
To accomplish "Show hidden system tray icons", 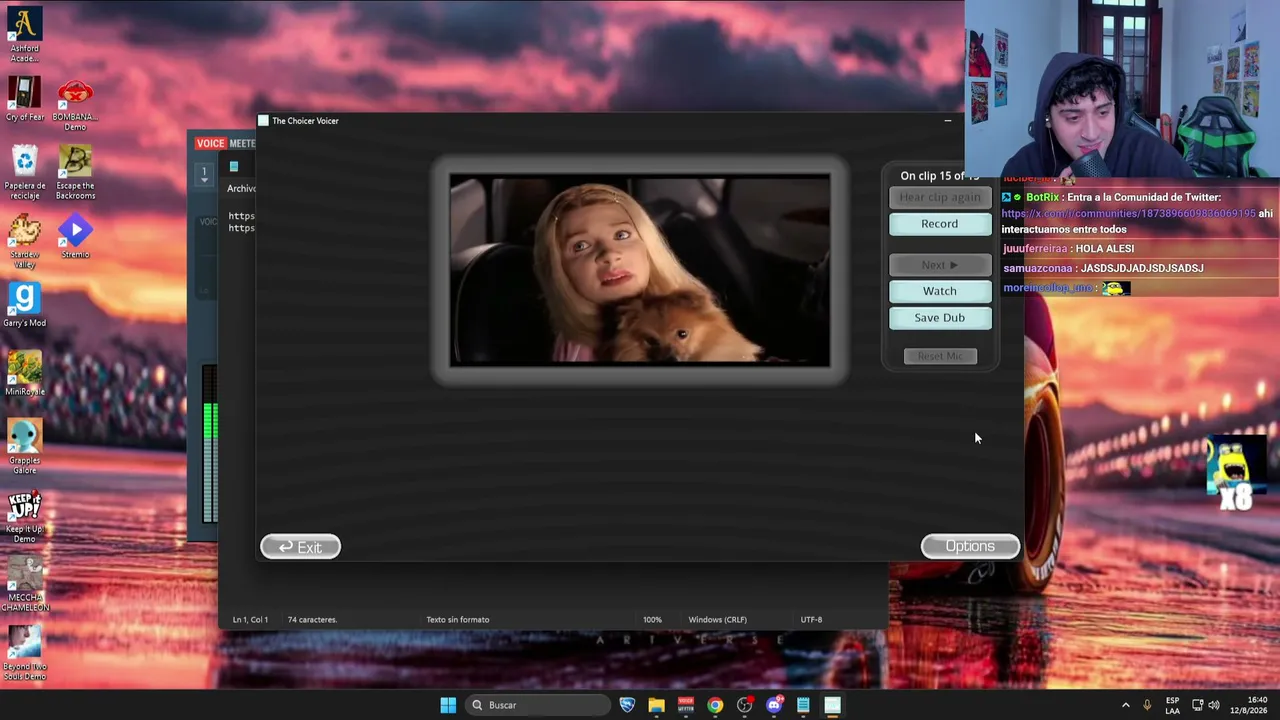I will click(x=1125, y=705).
